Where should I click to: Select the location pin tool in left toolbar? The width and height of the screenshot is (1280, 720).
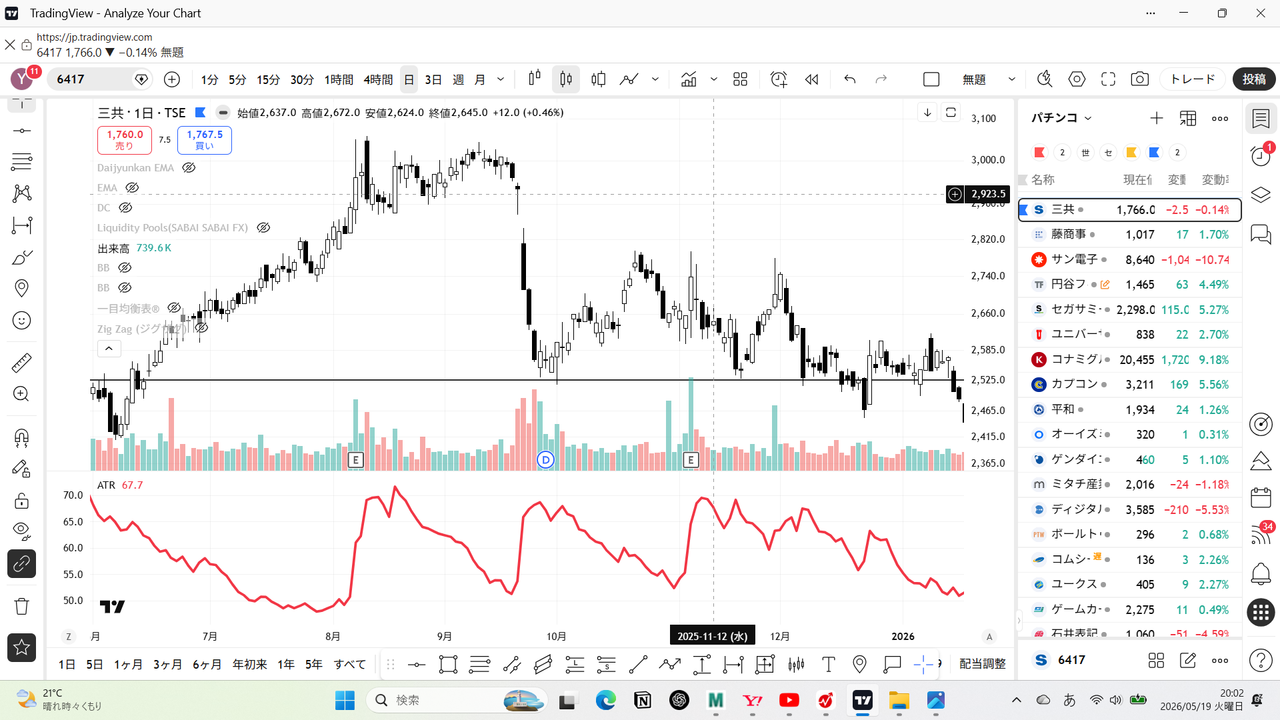tap(21, 289)
